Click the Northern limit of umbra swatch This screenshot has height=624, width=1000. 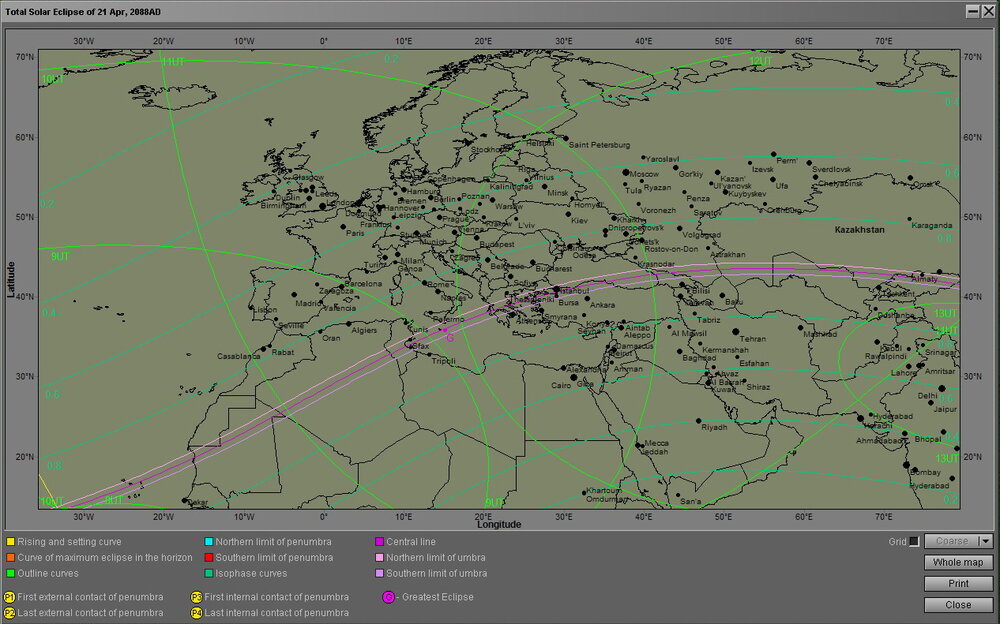380,557
